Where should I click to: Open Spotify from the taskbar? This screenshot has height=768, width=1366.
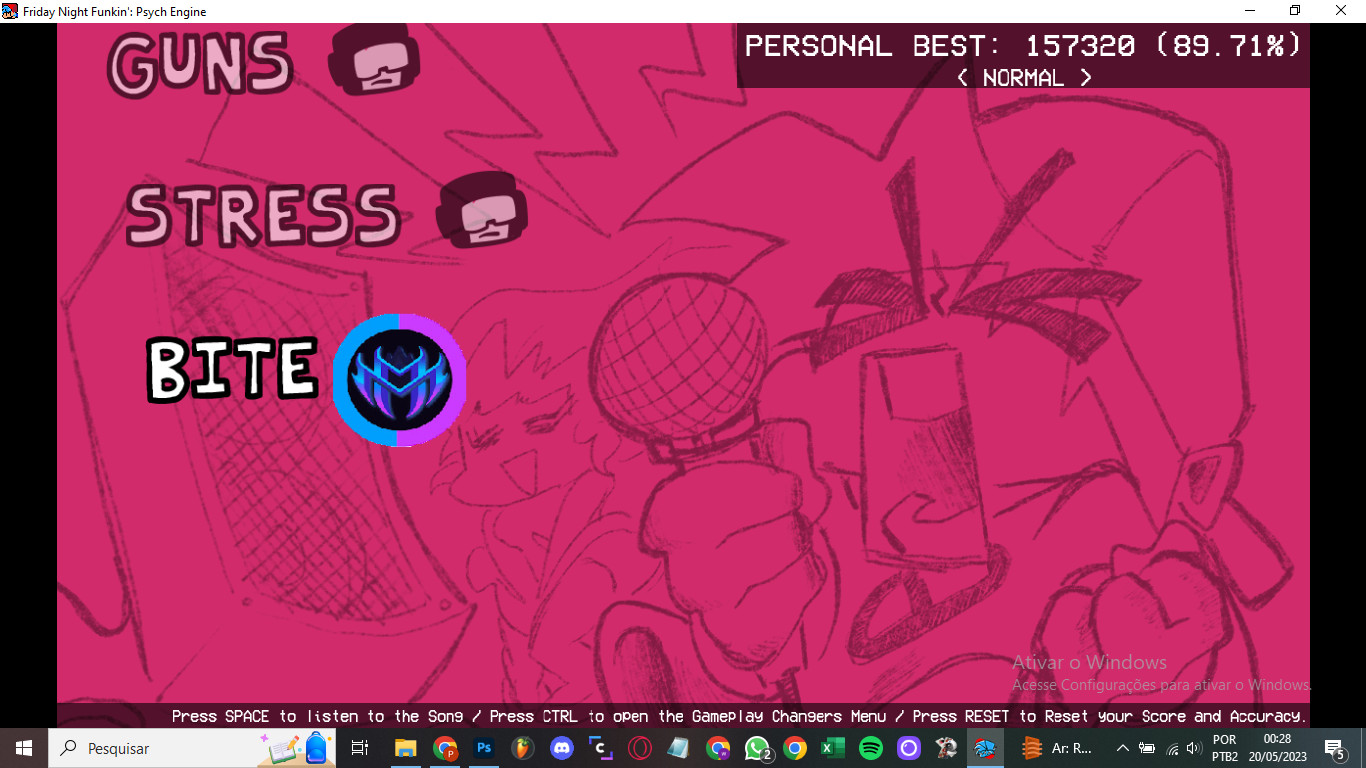[x=871, y=748]
